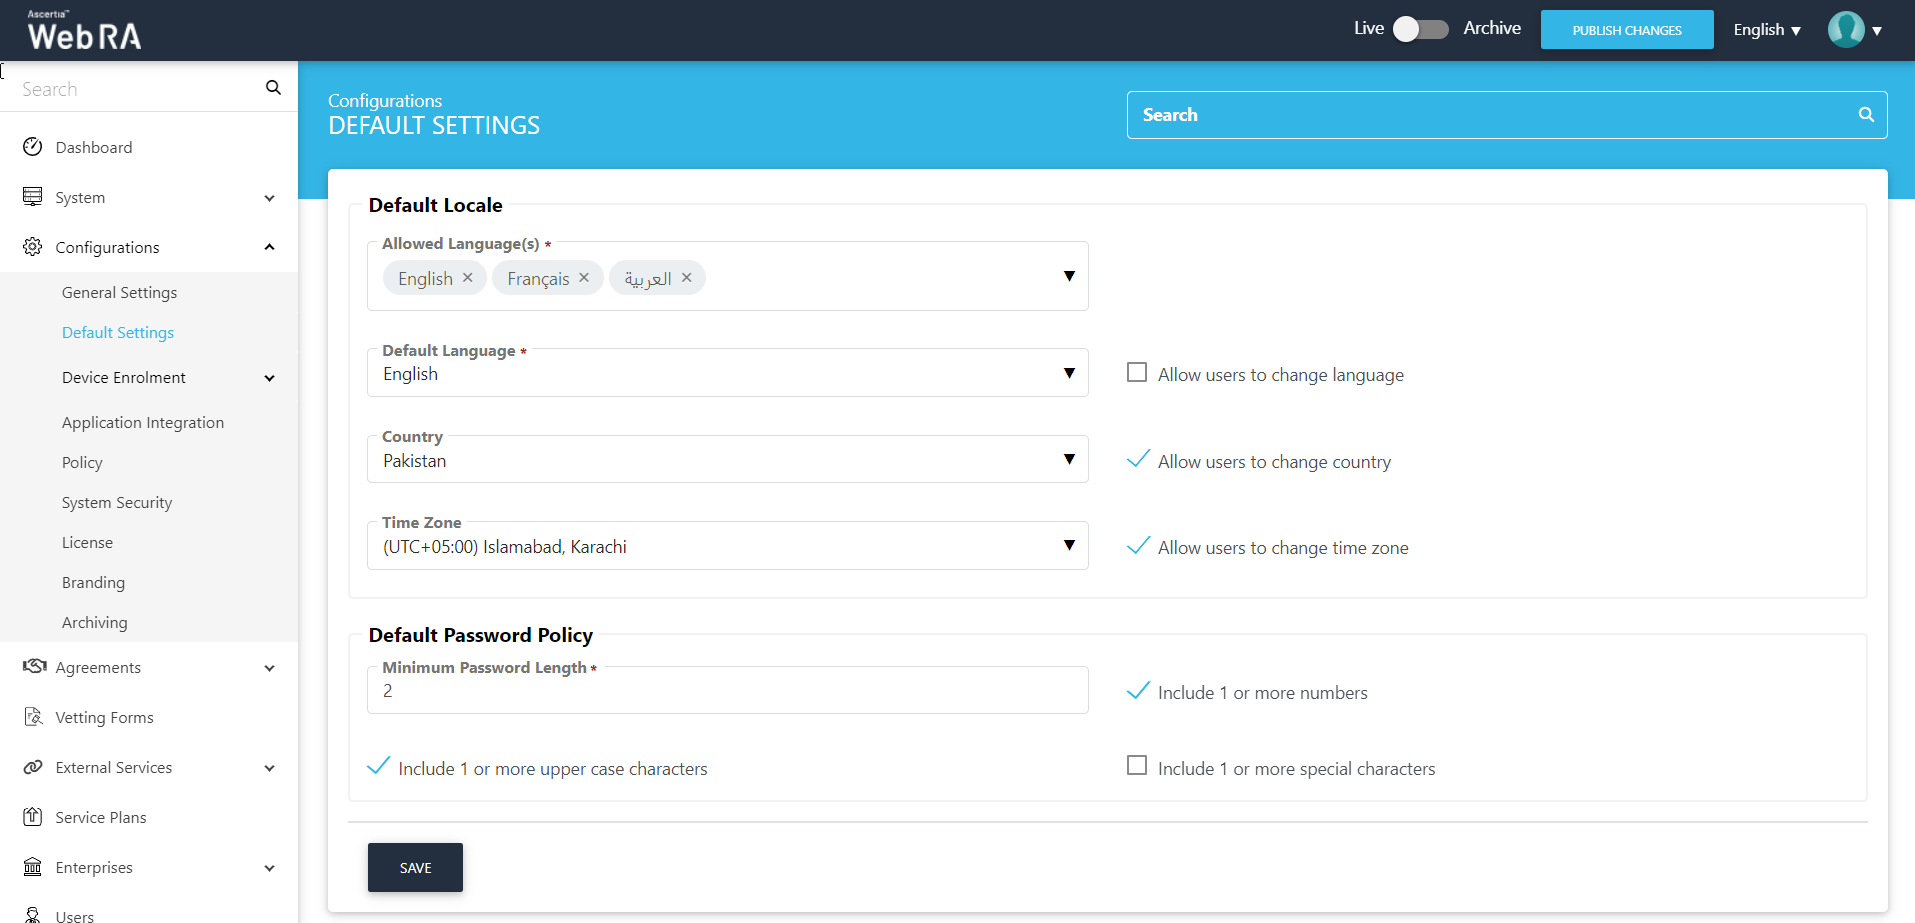This screenshot has width=1915, height=923.
Task: Click the Configurations gear icon
Action: [33, 246]
